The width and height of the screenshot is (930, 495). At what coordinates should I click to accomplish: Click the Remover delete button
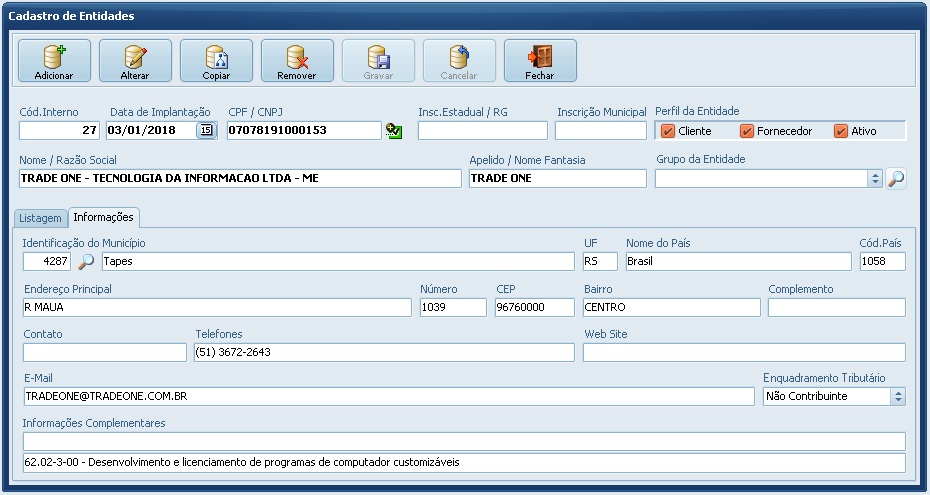(x=297, y=60)
